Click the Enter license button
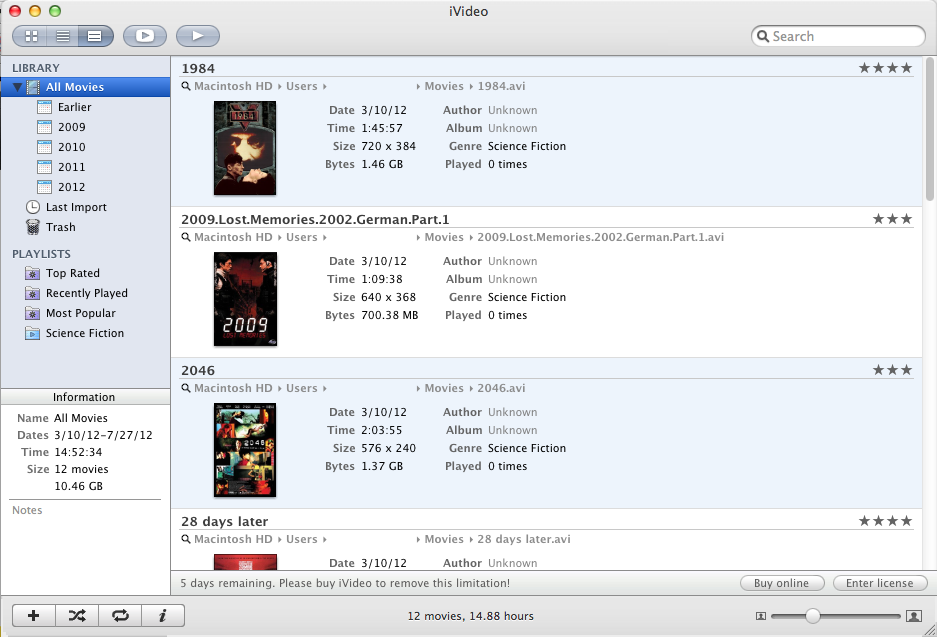Screen dimensions: 937x637 tap(880, 583)
